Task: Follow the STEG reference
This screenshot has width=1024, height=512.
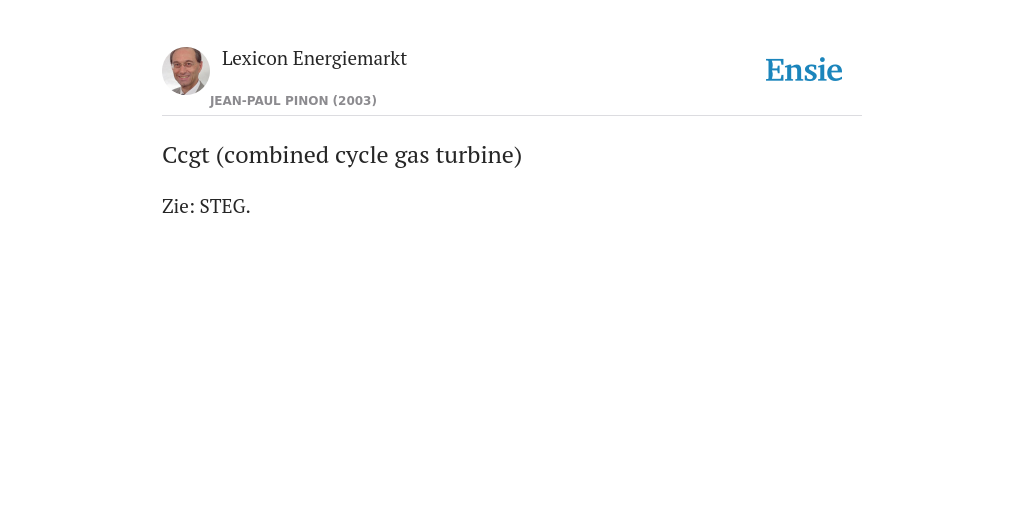Action: point(225,206)
